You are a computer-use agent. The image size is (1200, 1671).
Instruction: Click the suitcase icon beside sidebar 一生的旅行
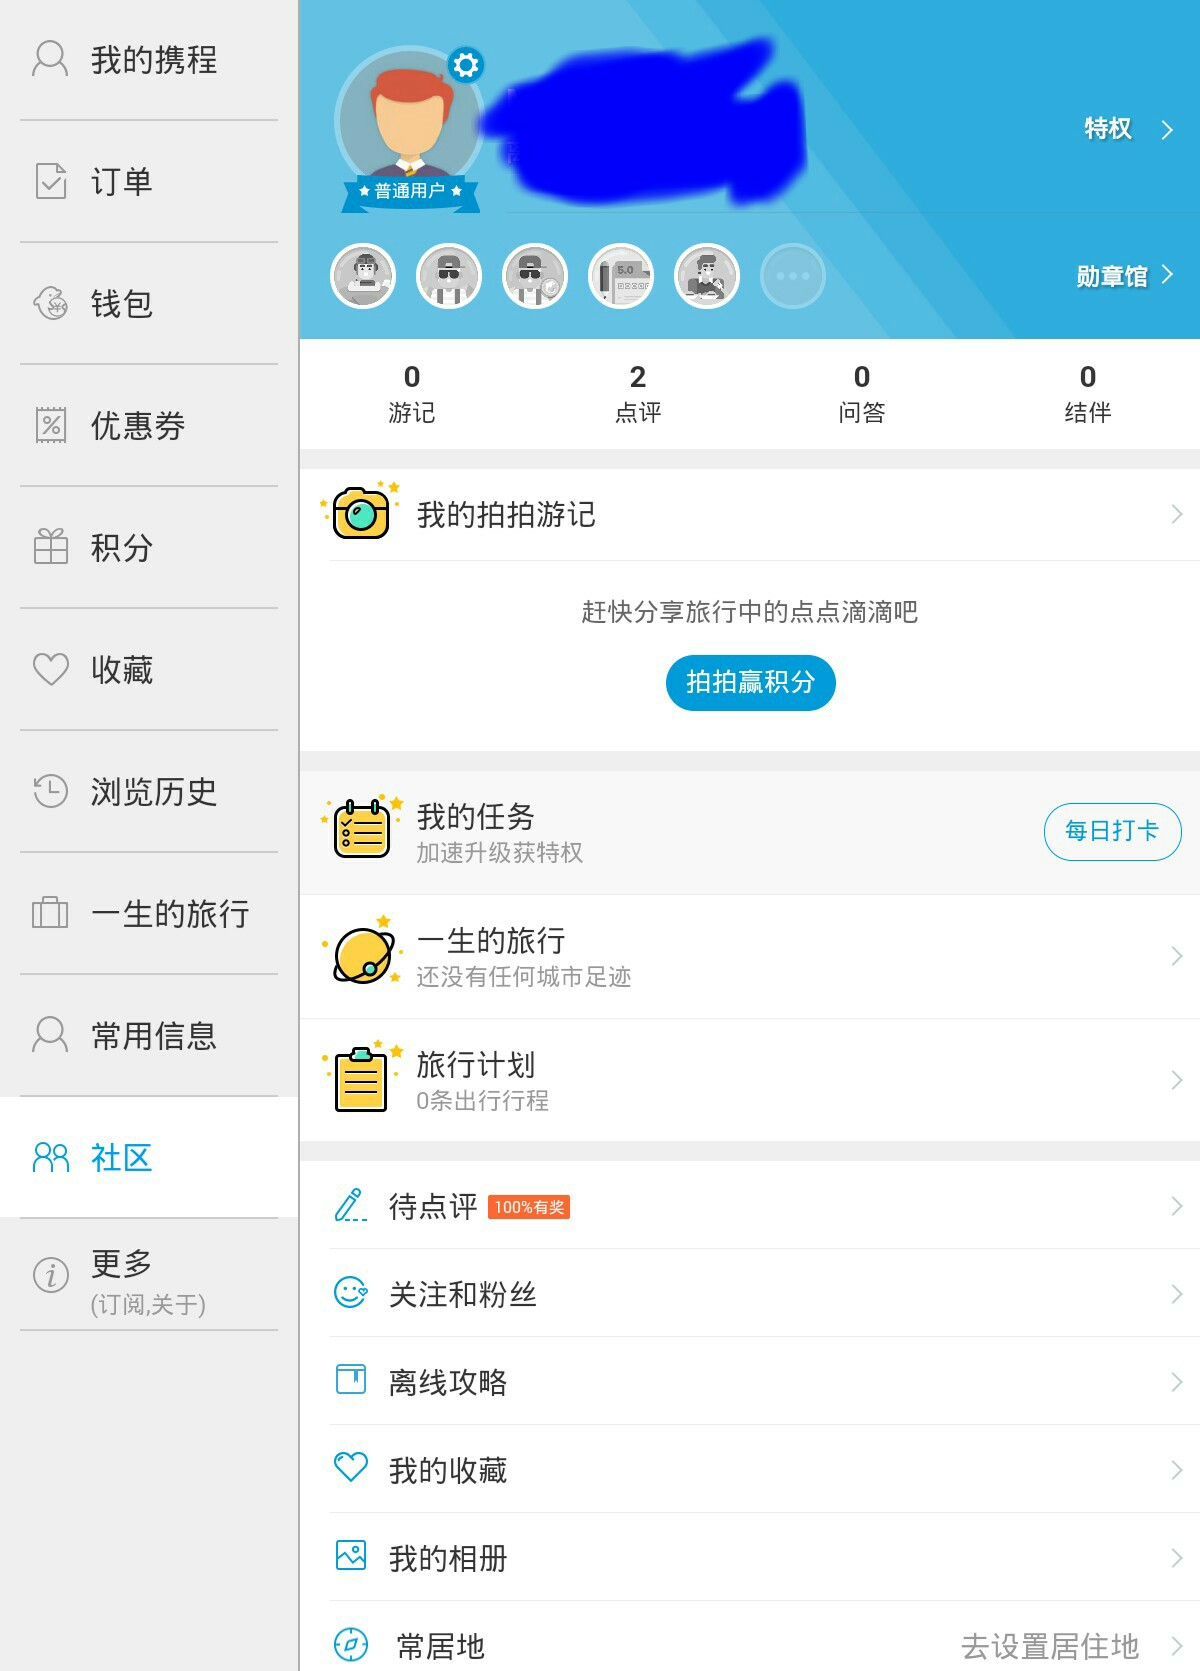[x=50, y=913]
